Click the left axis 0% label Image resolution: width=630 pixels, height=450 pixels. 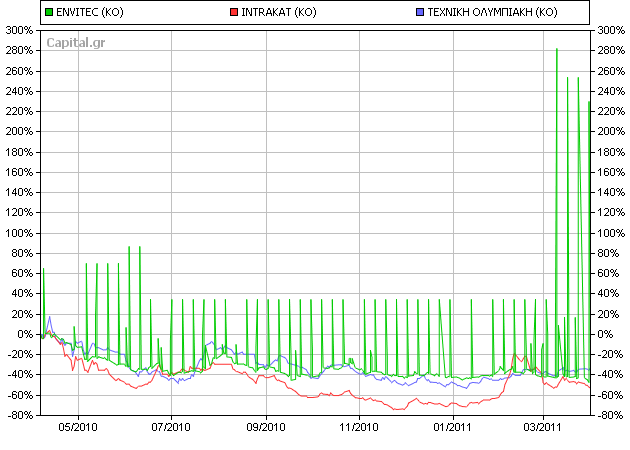(x=25, y=334)
